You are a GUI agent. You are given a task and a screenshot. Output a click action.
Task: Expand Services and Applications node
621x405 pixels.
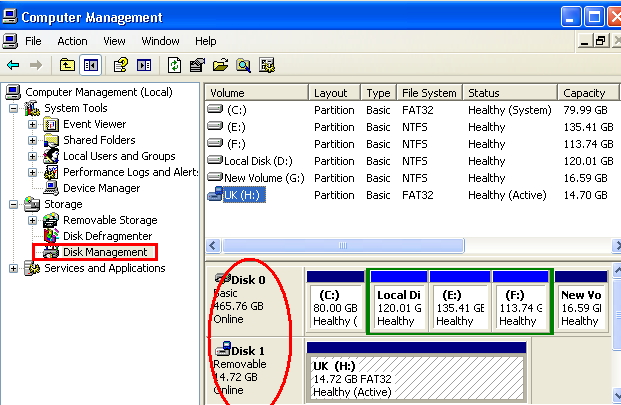[x=13, y=268]
